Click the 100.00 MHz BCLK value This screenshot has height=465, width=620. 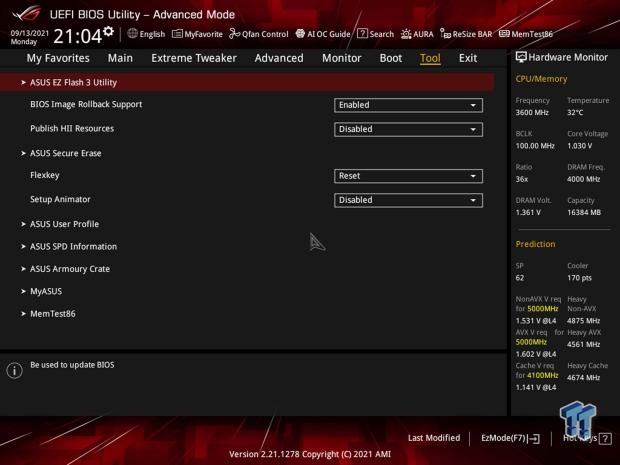pyautogui.click(x=535, y=146)
